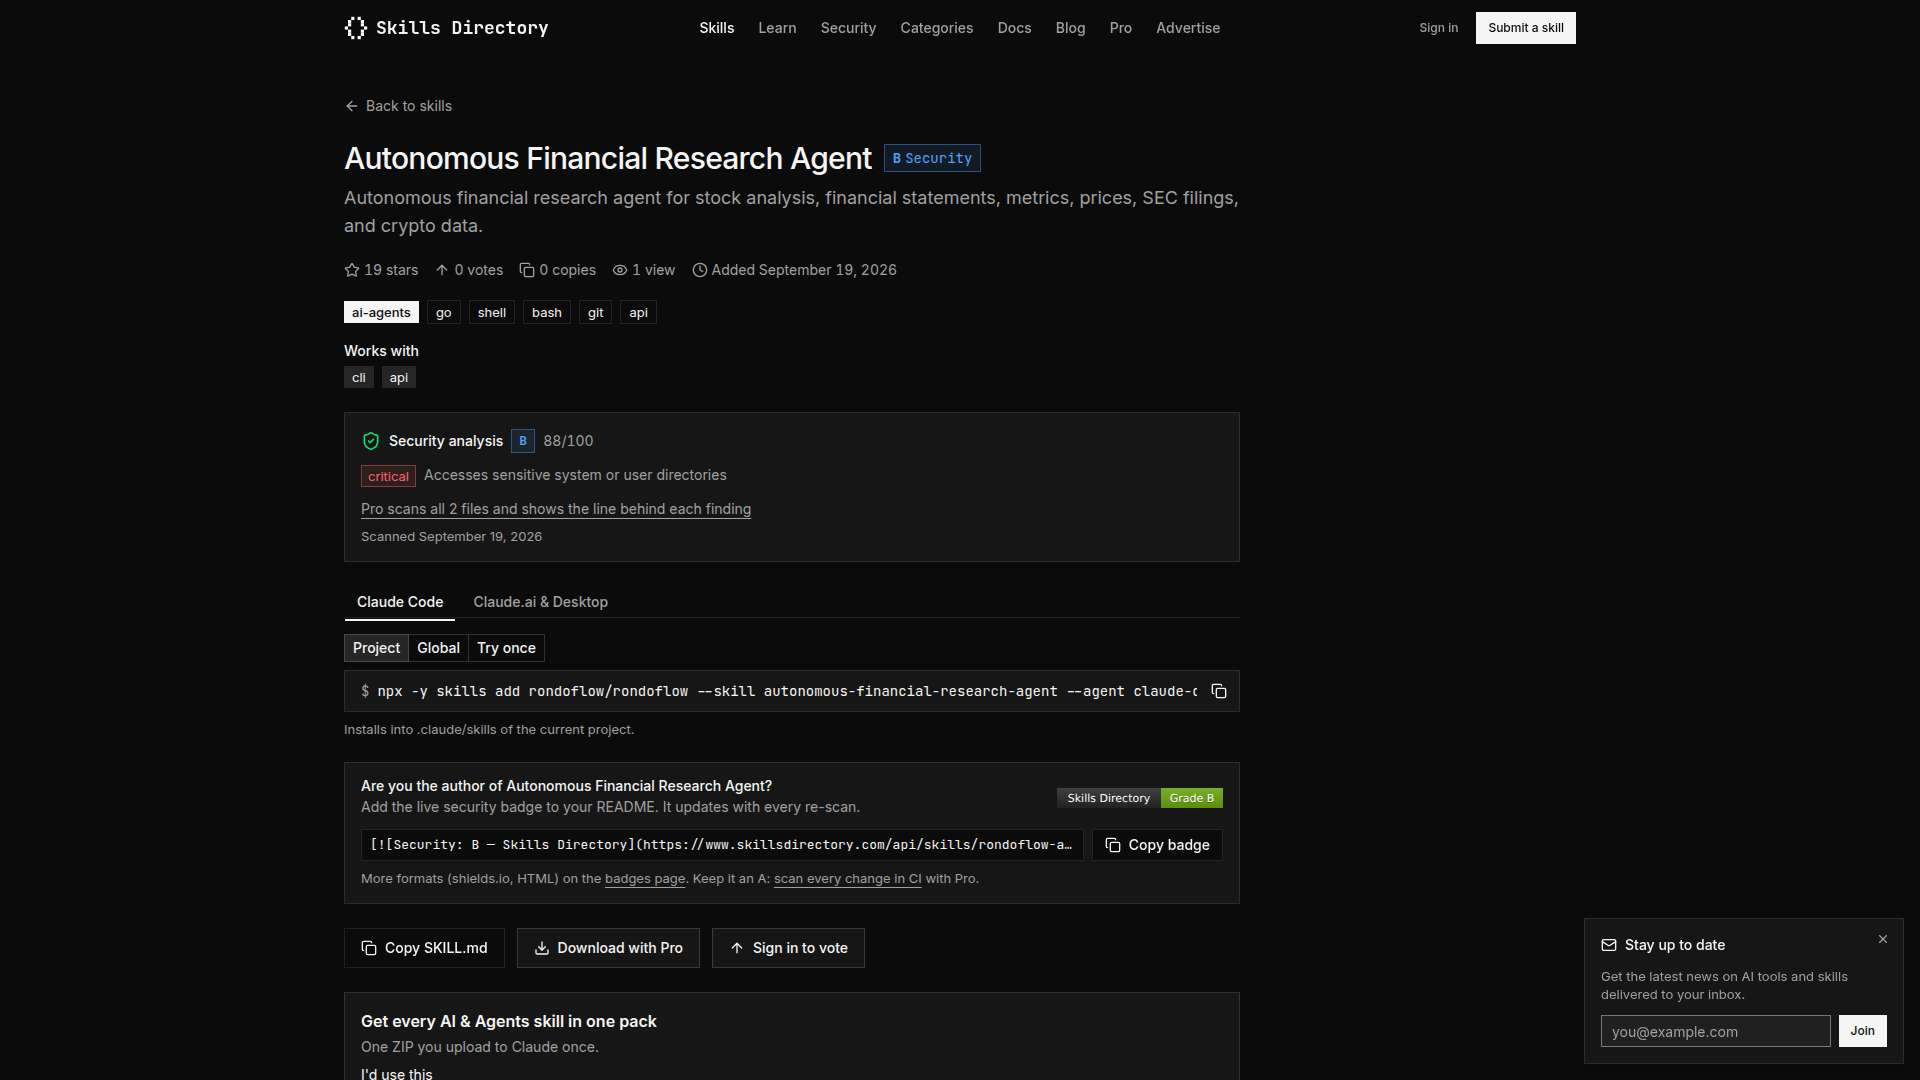Open the Skills nav item

tap(717, 28)
